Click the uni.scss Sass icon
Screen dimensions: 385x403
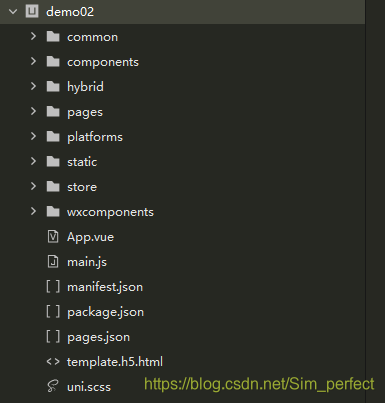click(x=53, y=386)
